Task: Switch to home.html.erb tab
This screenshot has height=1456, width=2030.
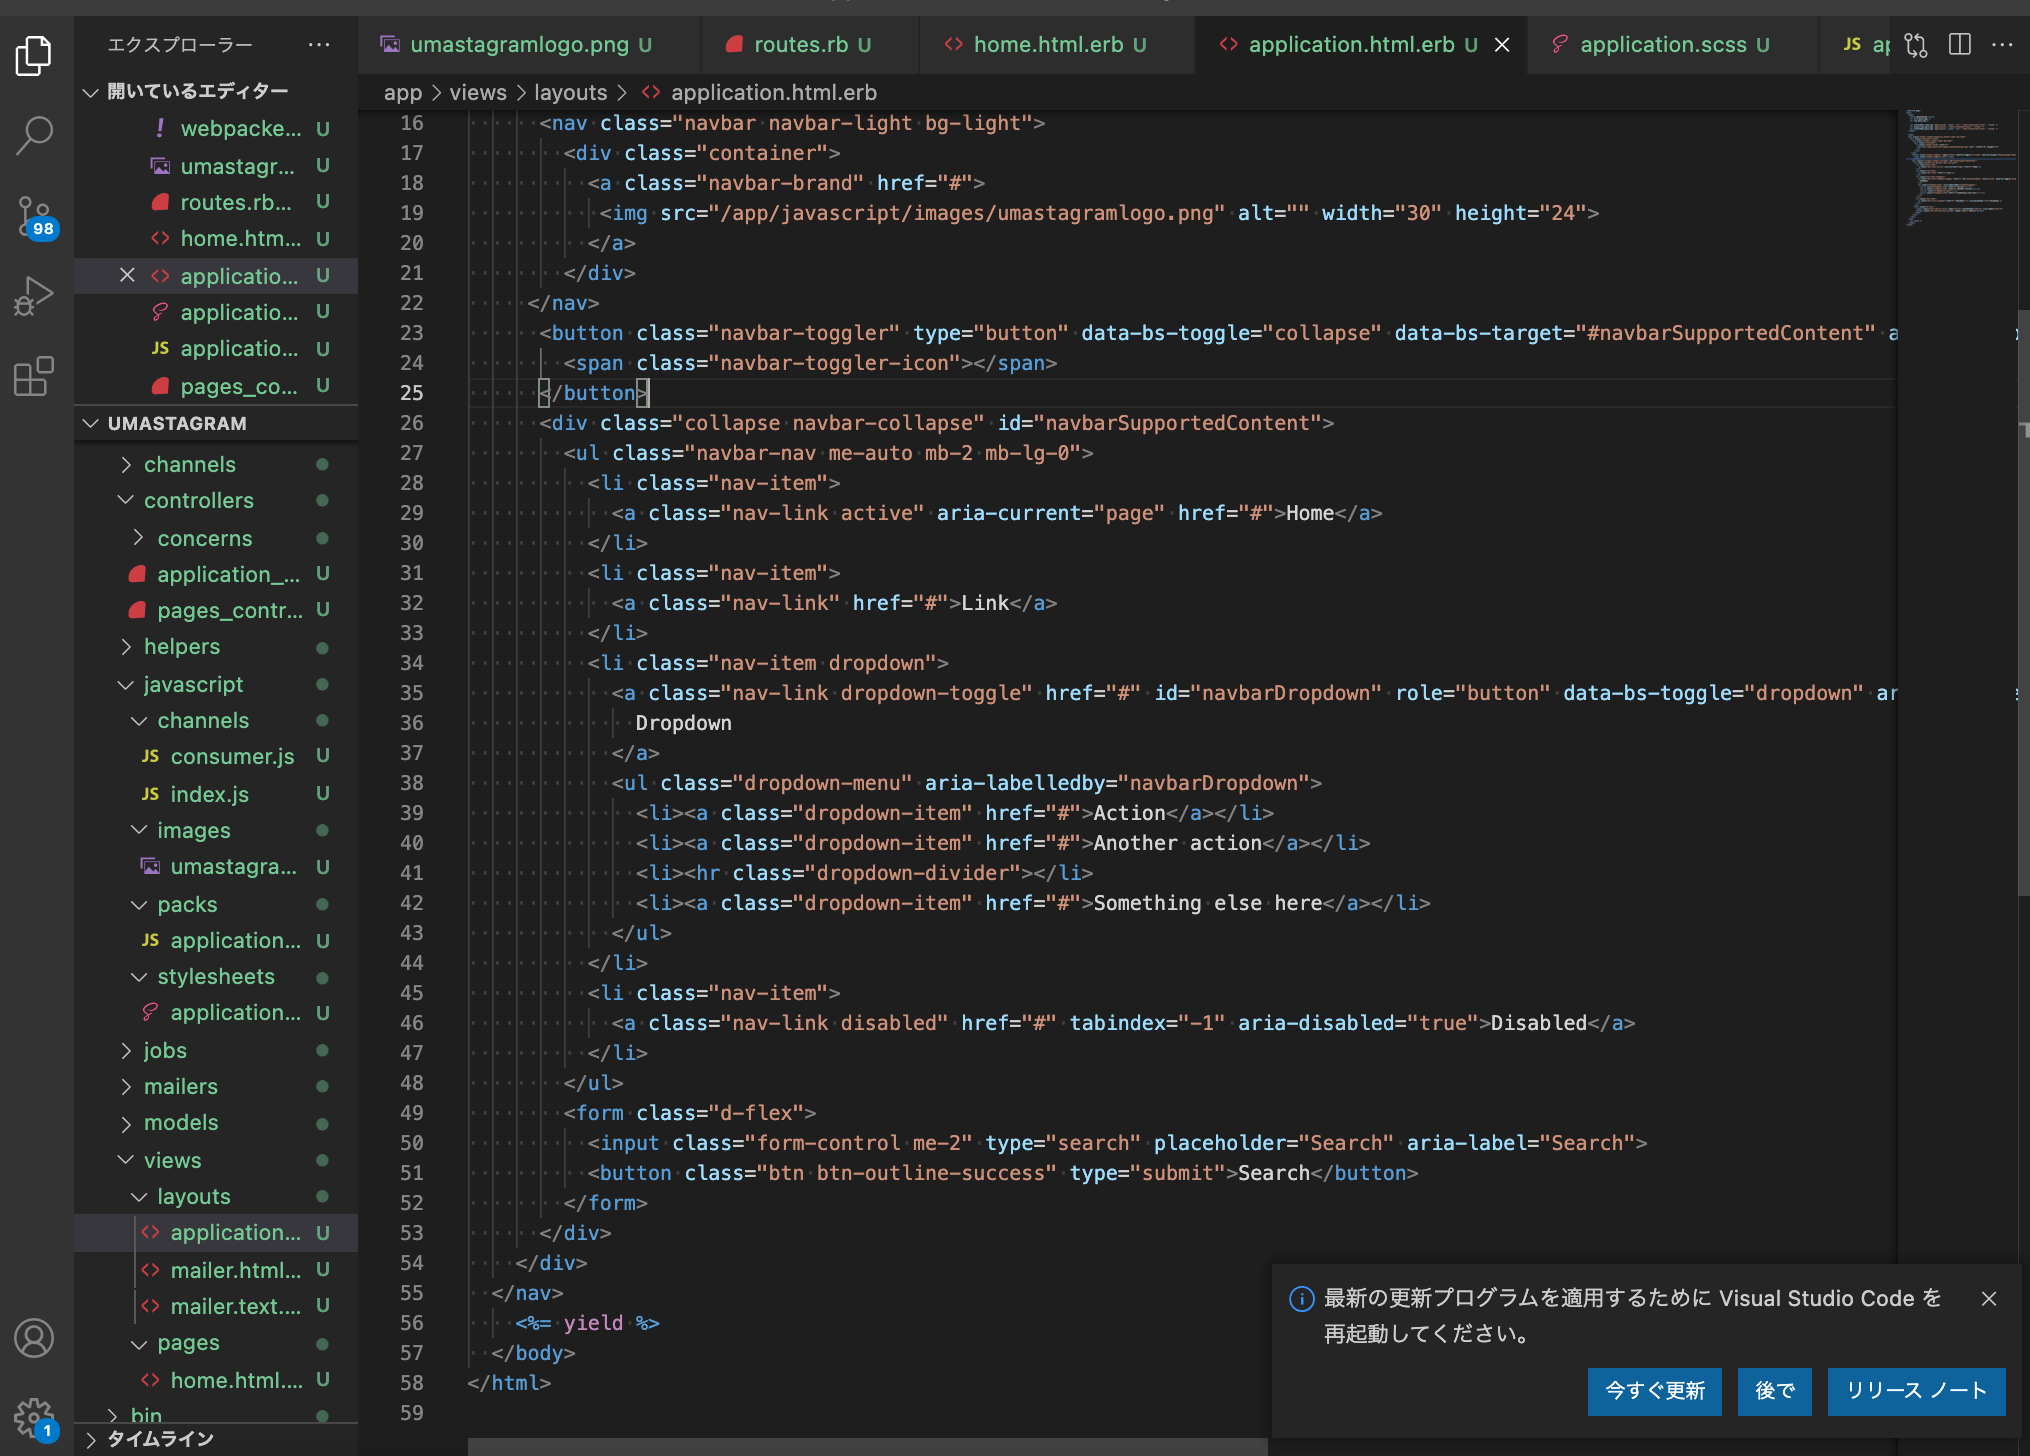Action: [x=1058, y=45]
